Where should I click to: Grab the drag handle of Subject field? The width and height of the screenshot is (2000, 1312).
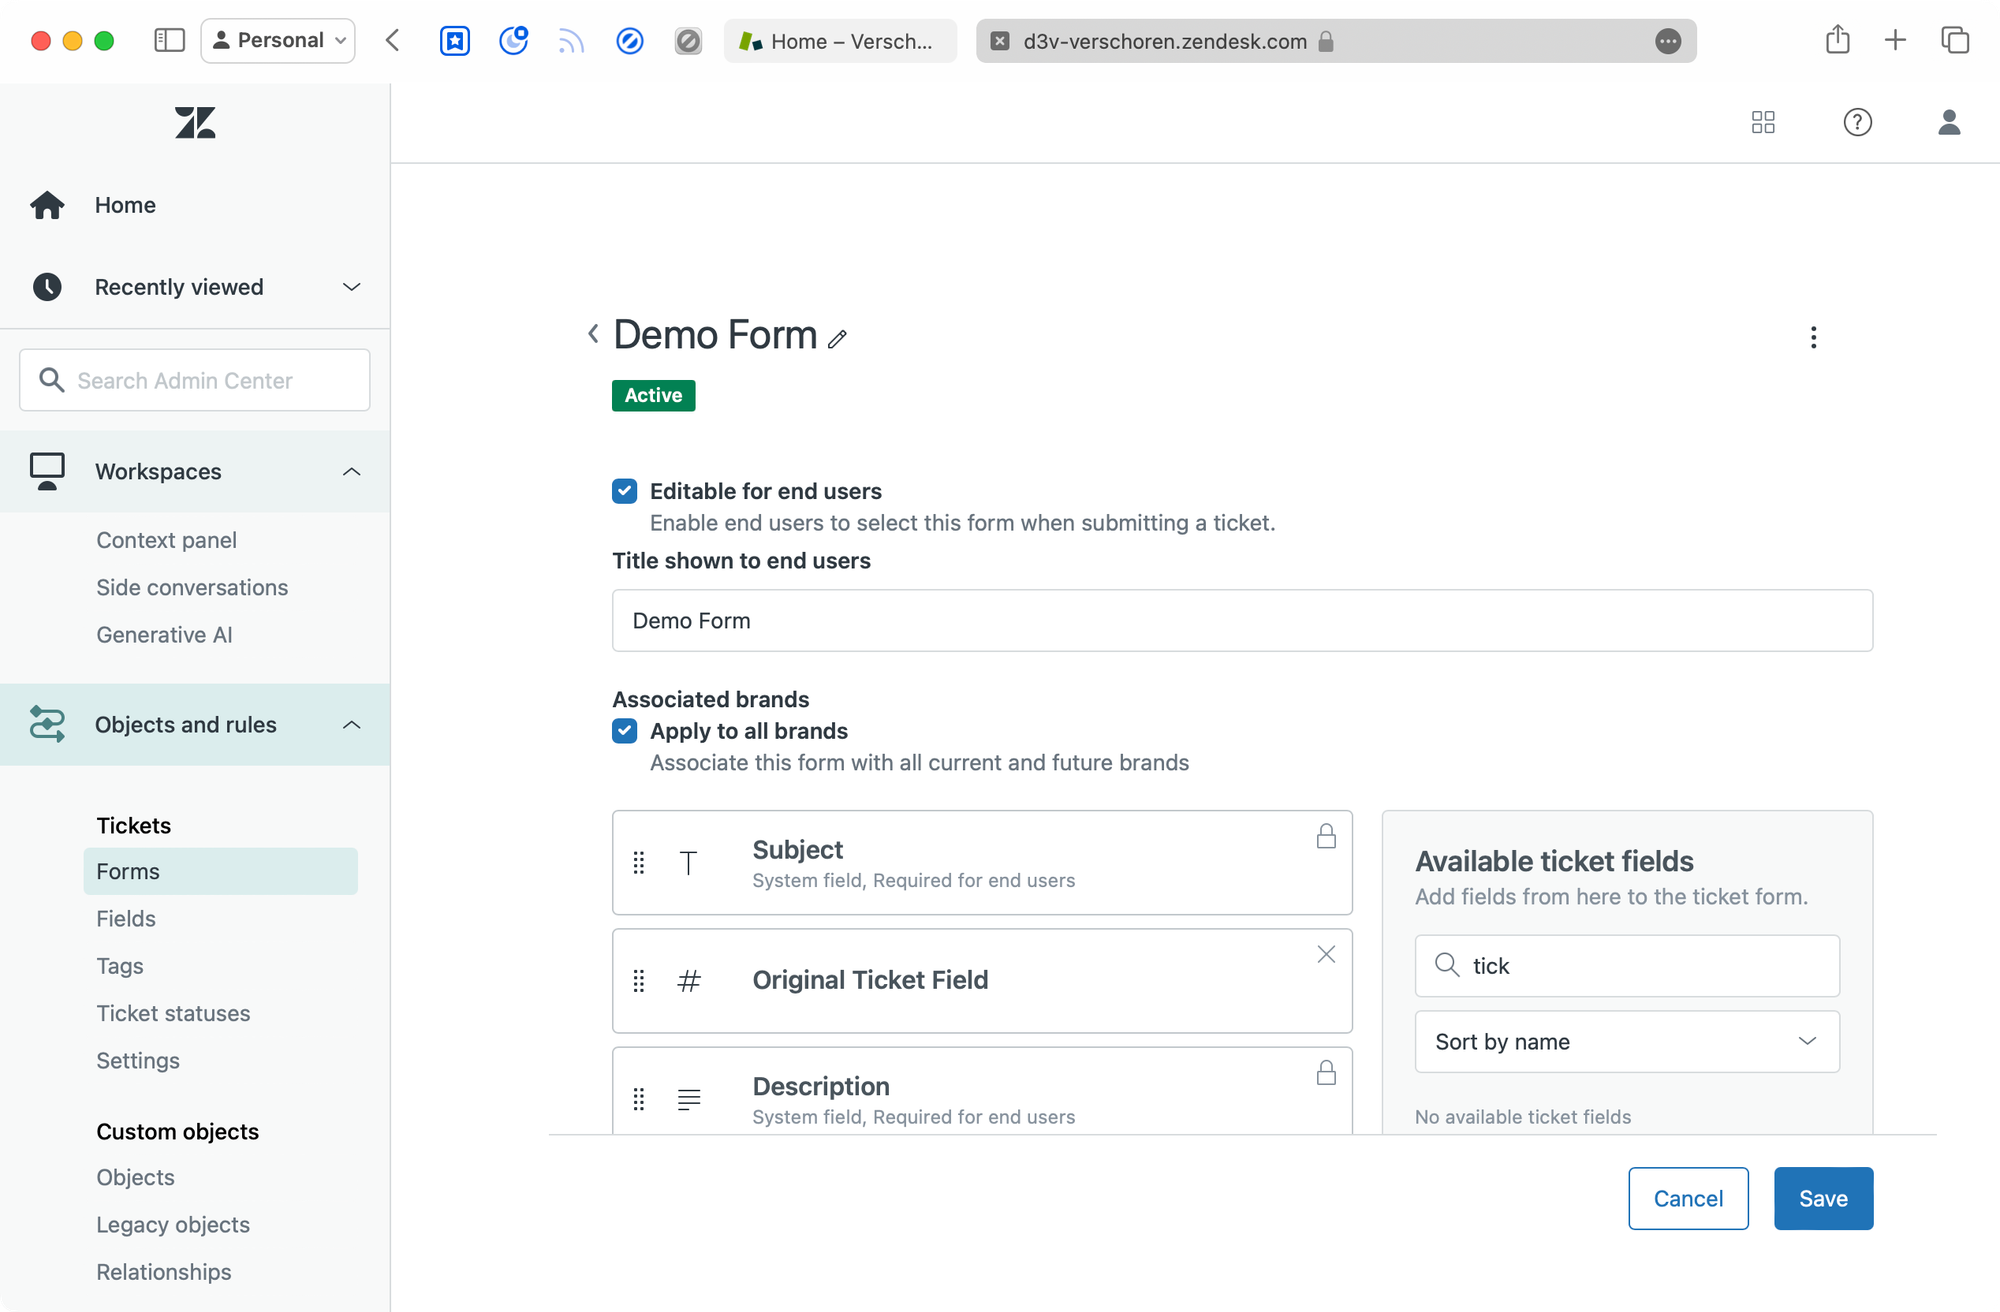pos(639,863)
